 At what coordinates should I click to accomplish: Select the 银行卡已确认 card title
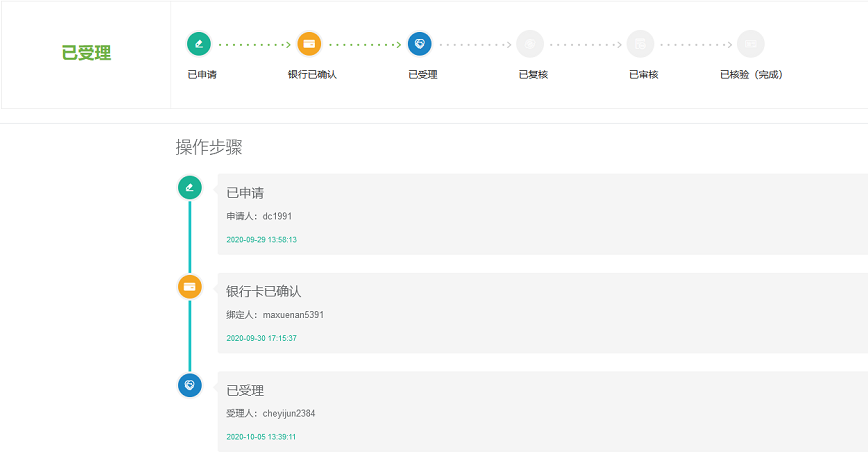coord(263,291)
